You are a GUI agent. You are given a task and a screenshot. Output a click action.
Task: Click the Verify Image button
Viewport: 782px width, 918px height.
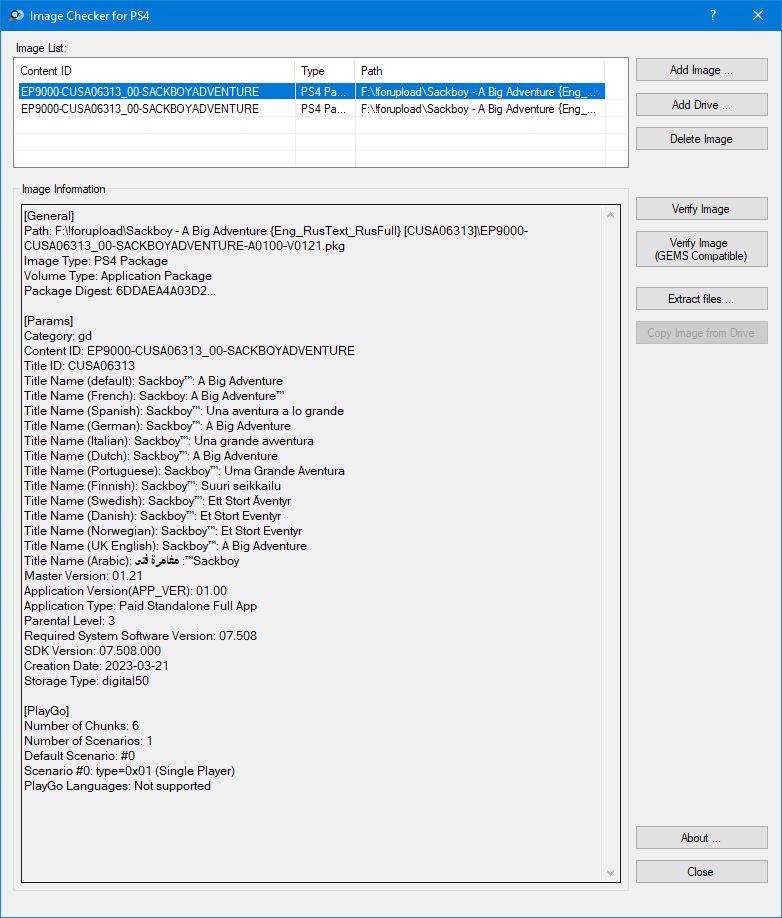click(701, 209)
